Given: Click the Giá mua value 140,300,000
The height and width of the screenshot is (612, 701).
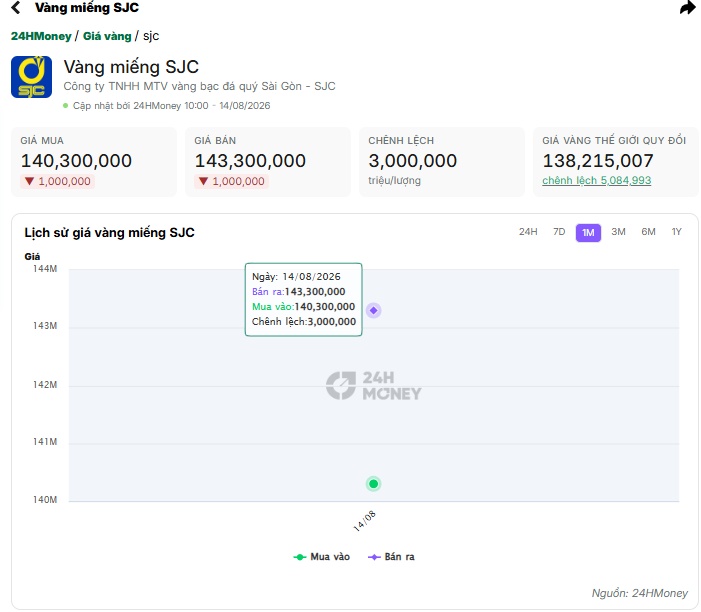Looking at the screenshot, I should pyautogui.click(x=76, y=161).
